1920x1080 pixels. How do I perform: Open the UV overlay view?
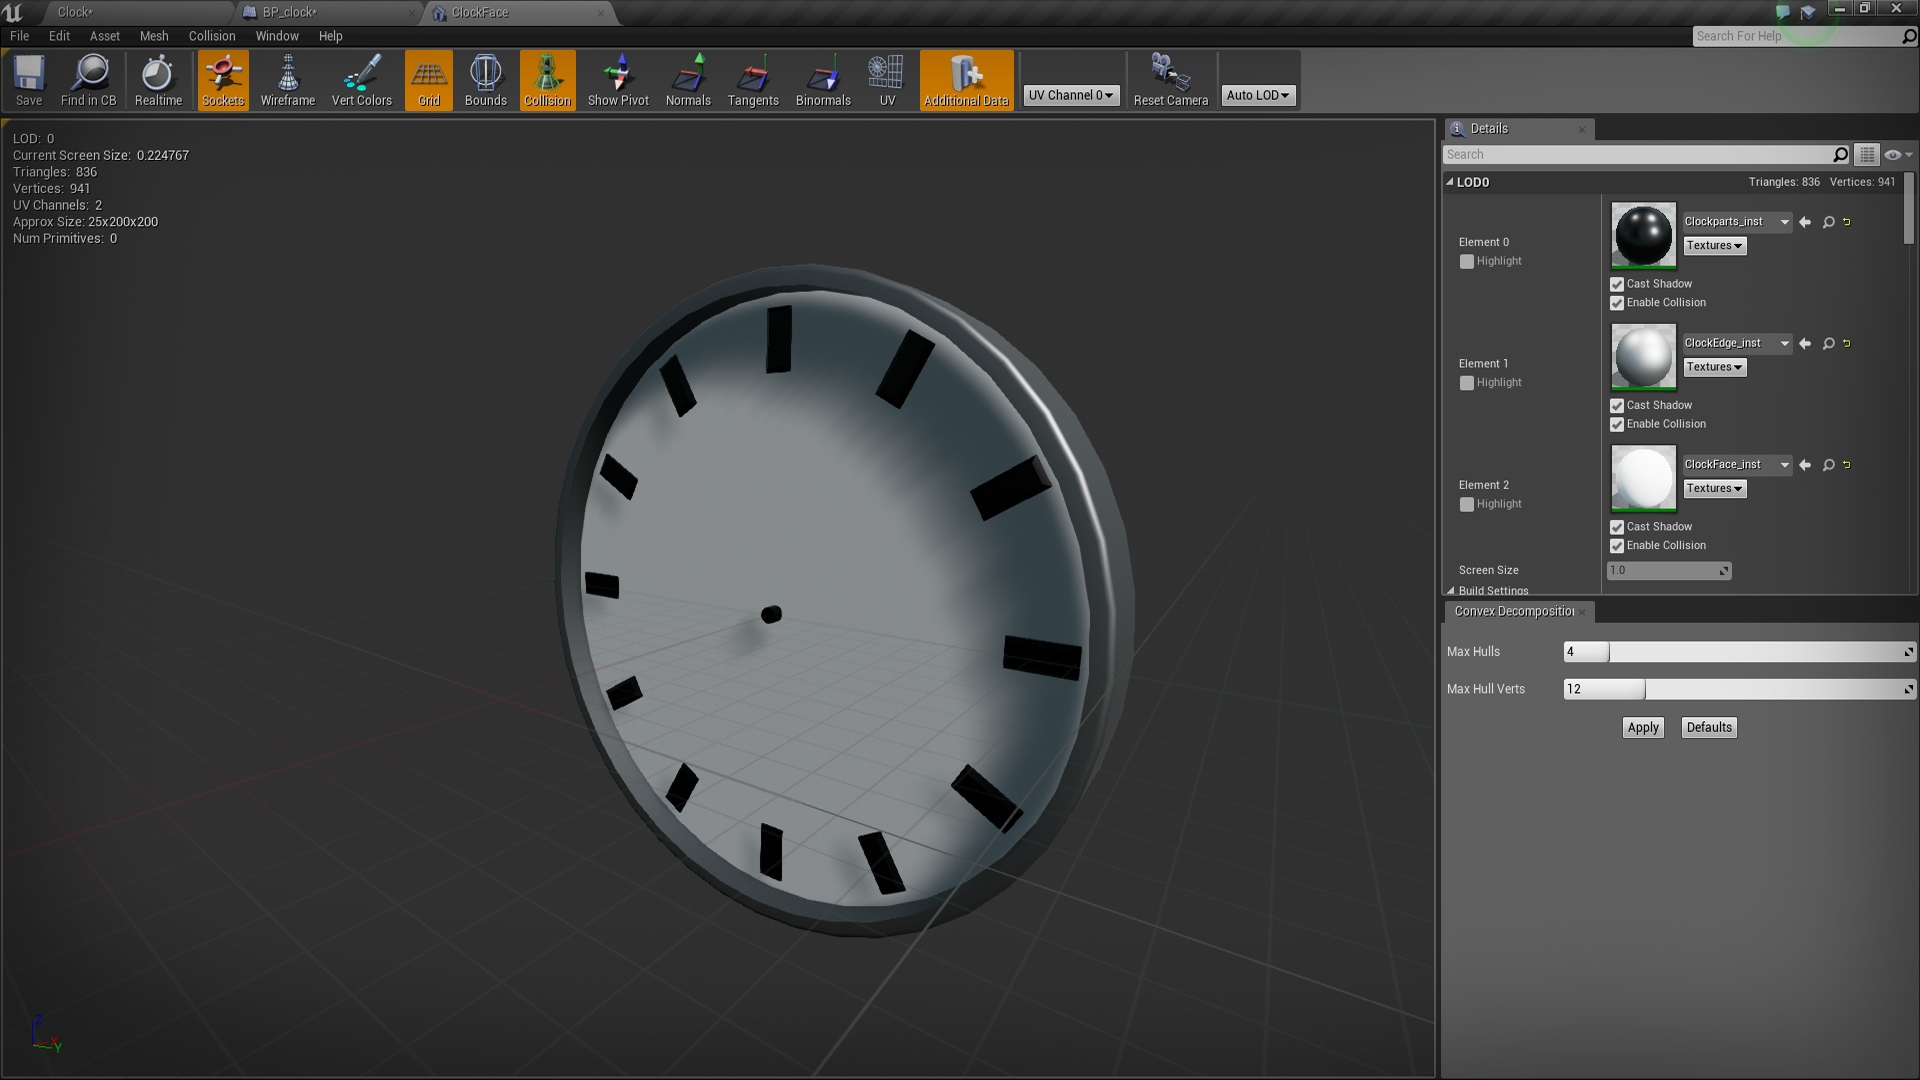pyautogui.click(x=885, y=80)
